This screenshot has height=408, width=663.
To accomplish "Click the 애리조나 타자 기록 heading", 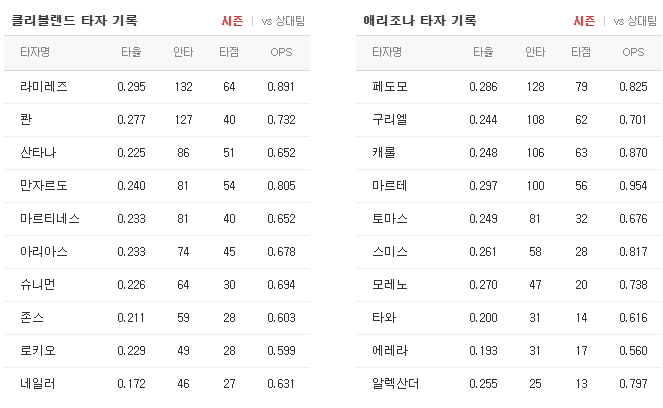I will pos(419,20).
